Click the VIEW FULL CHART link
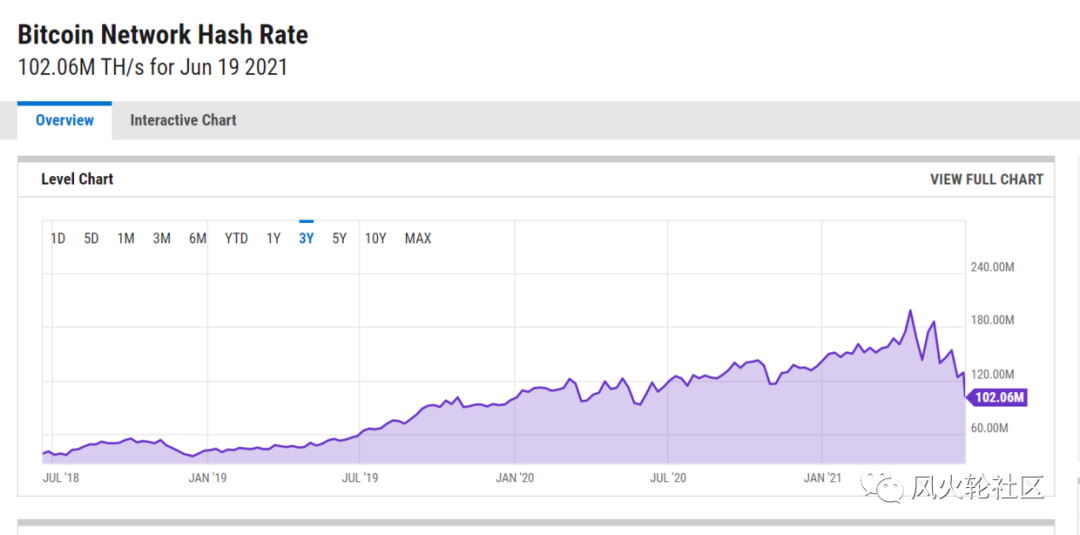The image size is (1080, 535). point(986,180)
